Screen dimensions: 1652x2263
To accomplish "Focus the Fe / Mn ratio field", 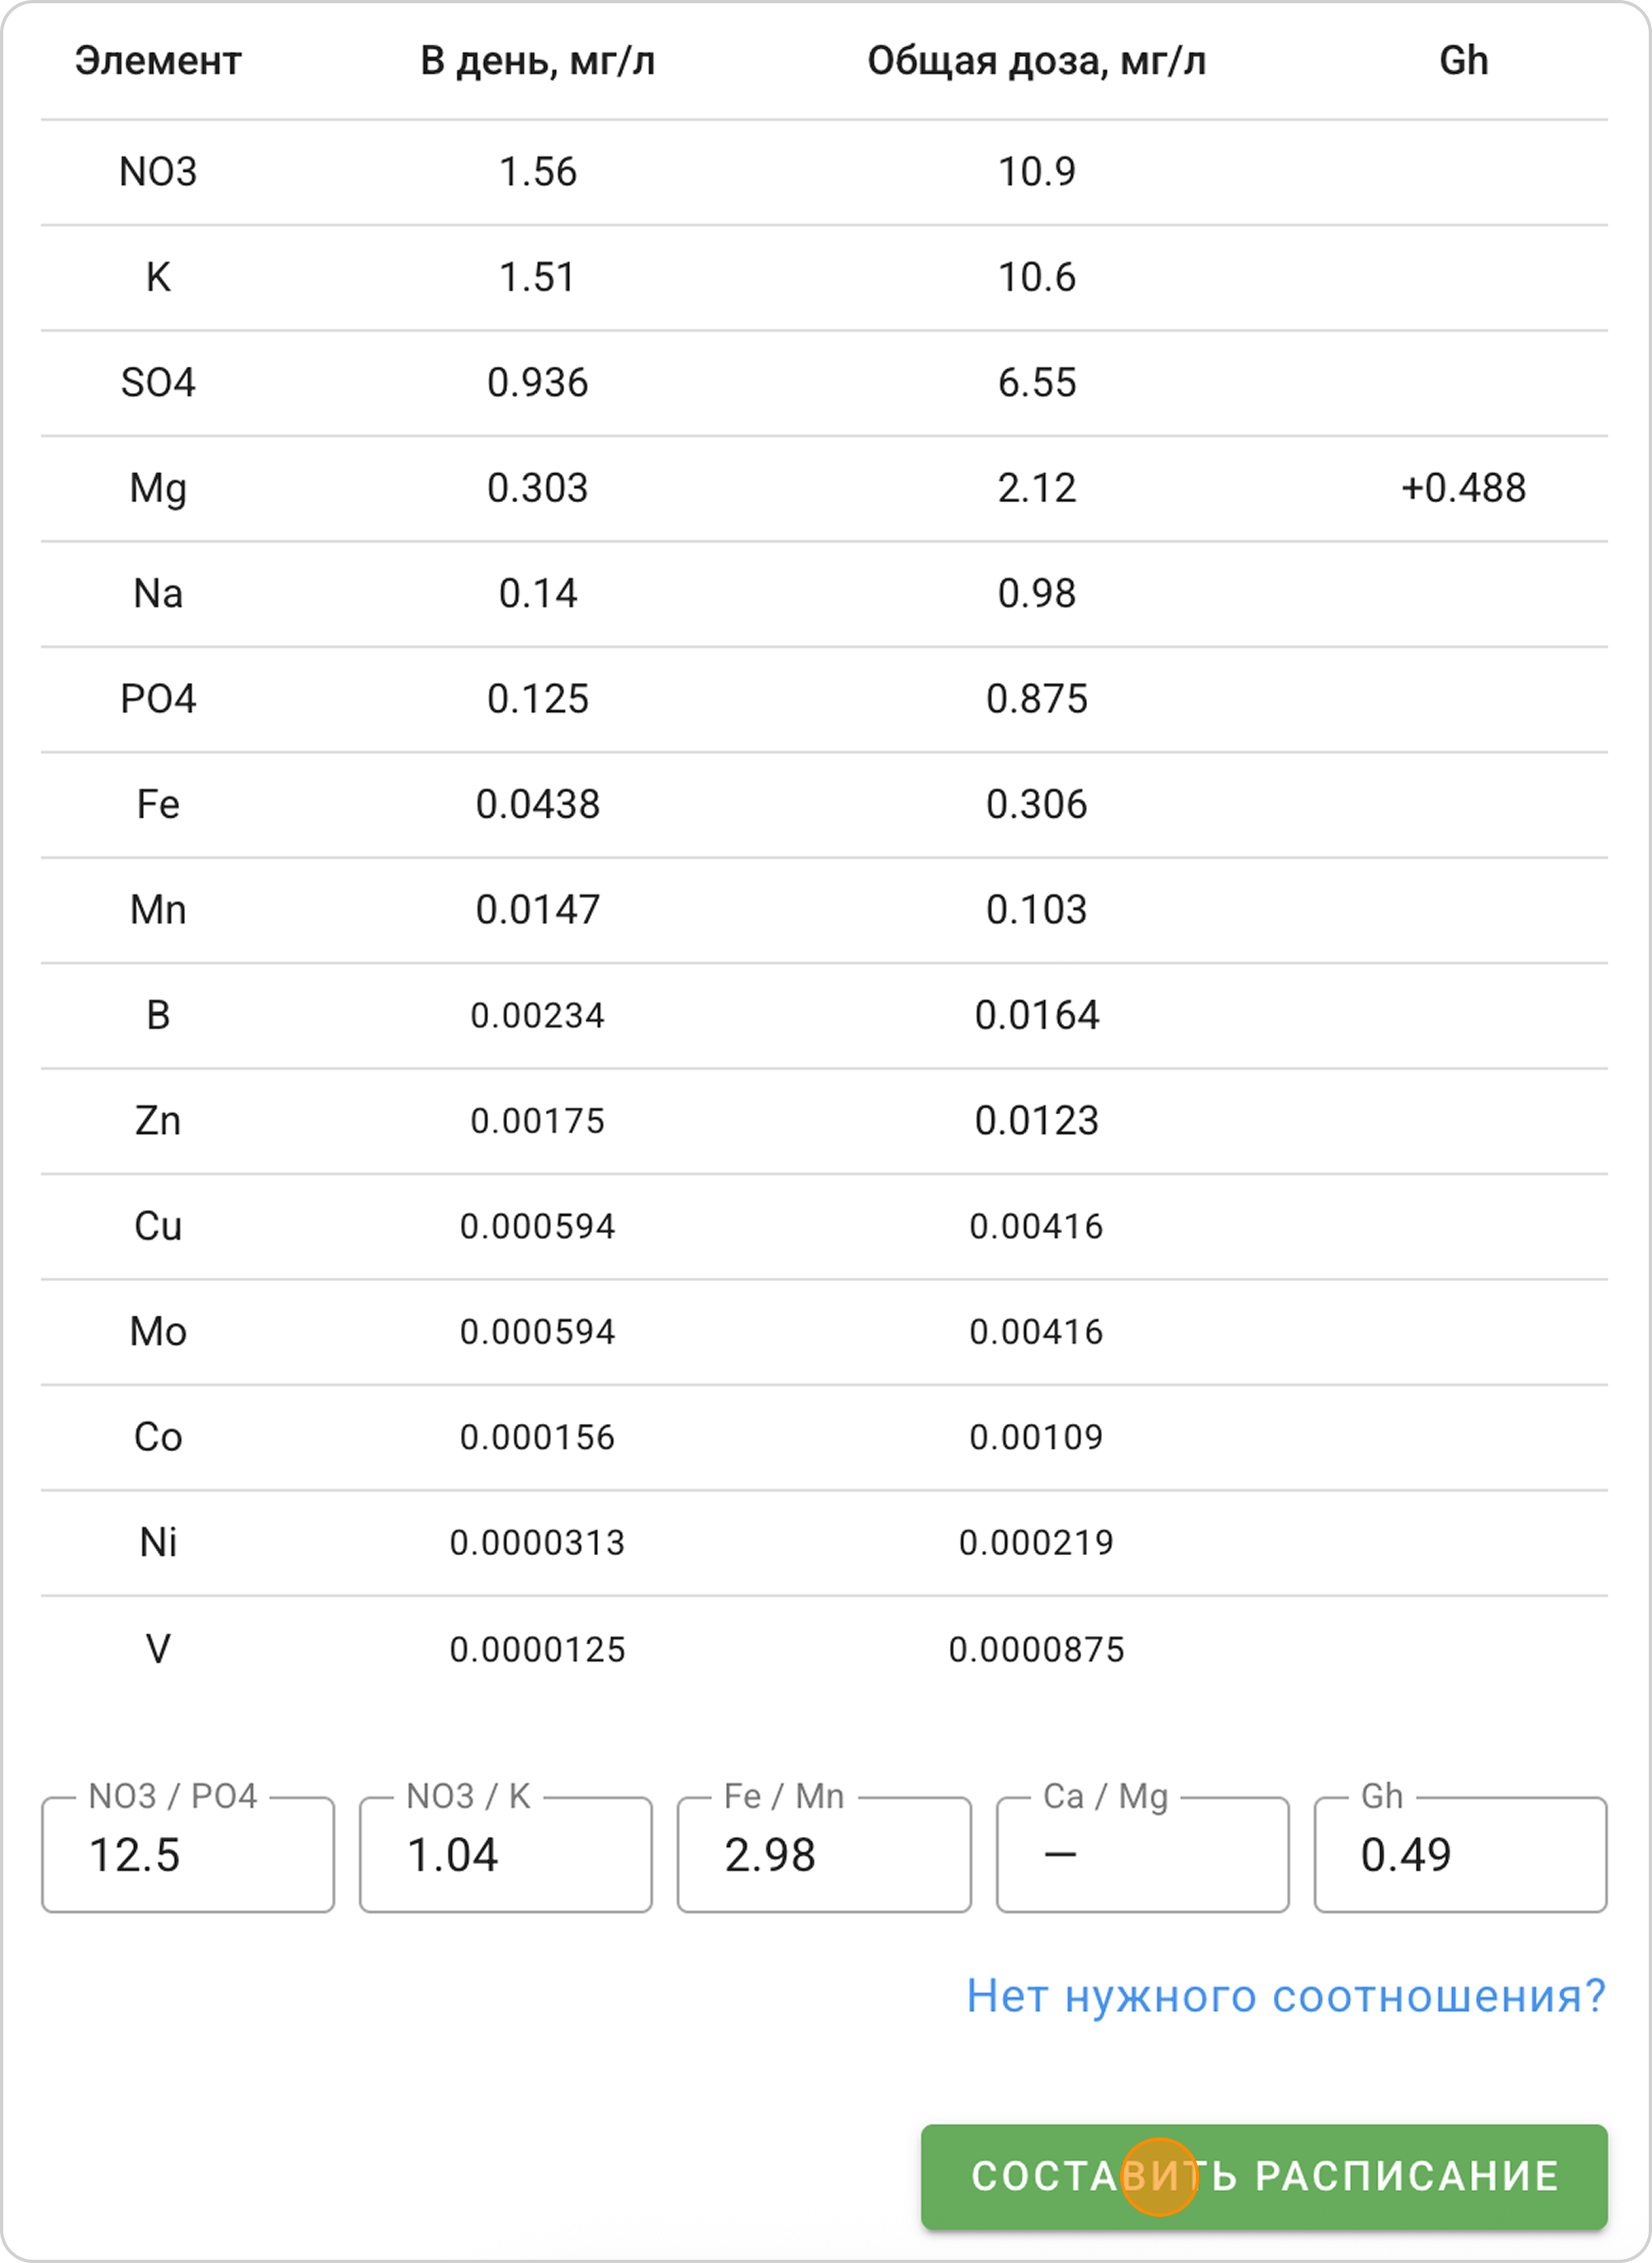I will [824, 1855].
